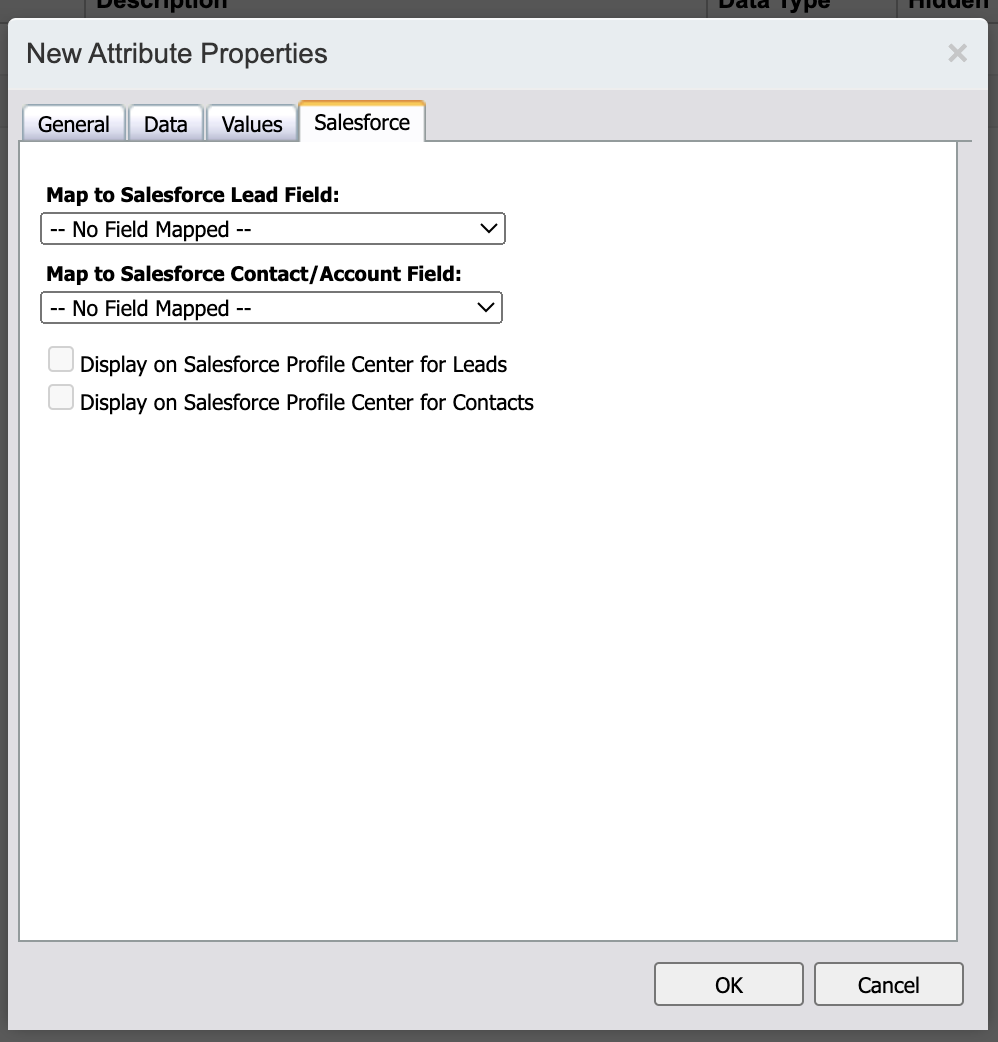
Task: Switch to the Data tab
Action: point(165,123)
